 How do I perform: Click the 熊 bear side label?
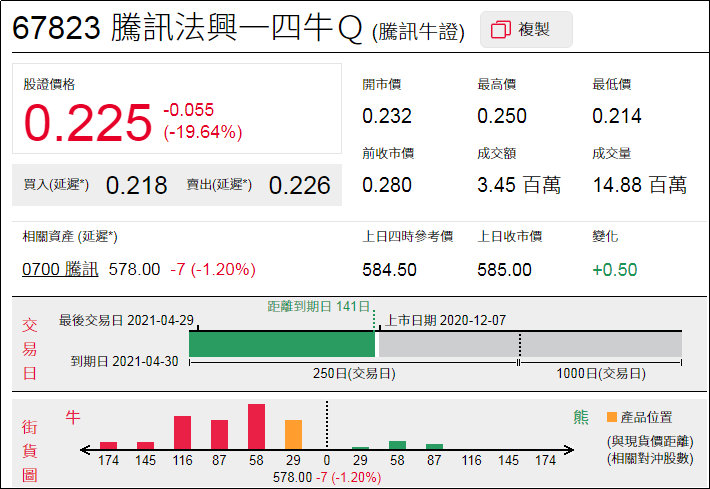581,417
